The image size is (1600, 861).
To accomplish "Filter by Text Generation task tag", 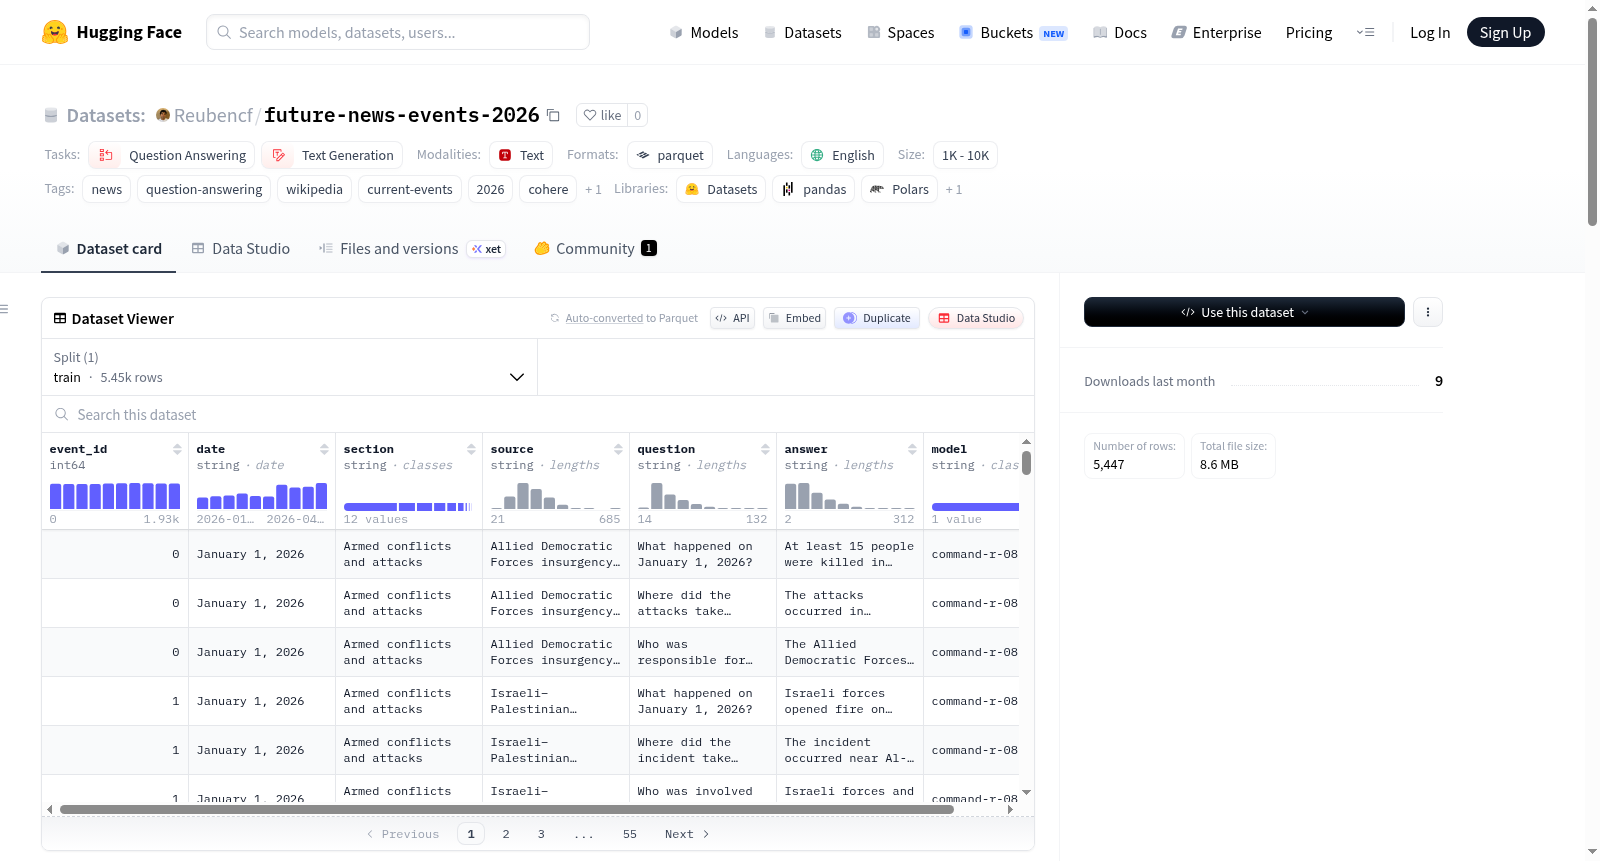I will 333,155.
